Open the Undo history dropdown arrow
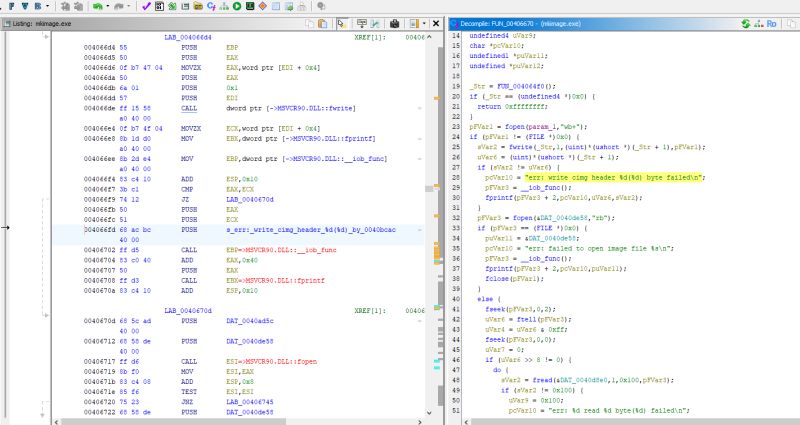The width and height of the screenshot is (800, 425). coord(107,7)
